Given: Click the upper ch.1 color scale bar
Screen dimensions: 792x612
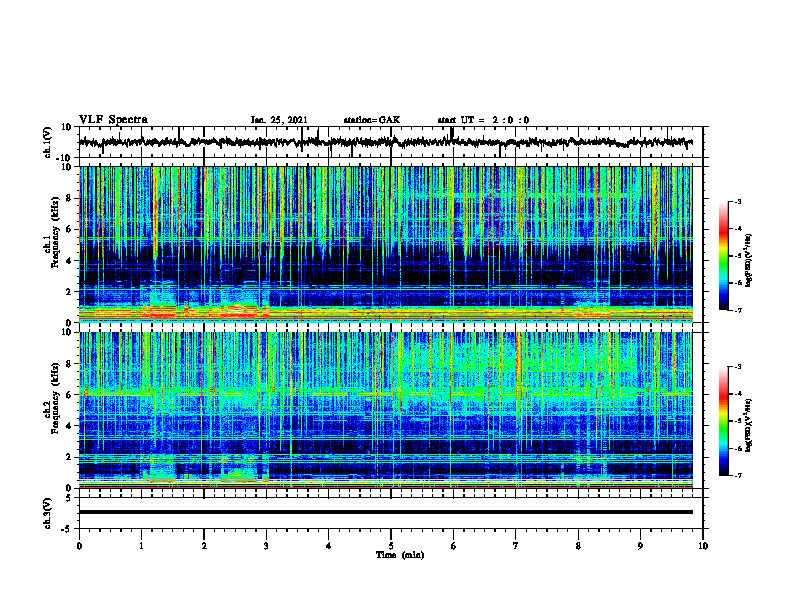Looking at the screenshot, I should pos(723,256).
